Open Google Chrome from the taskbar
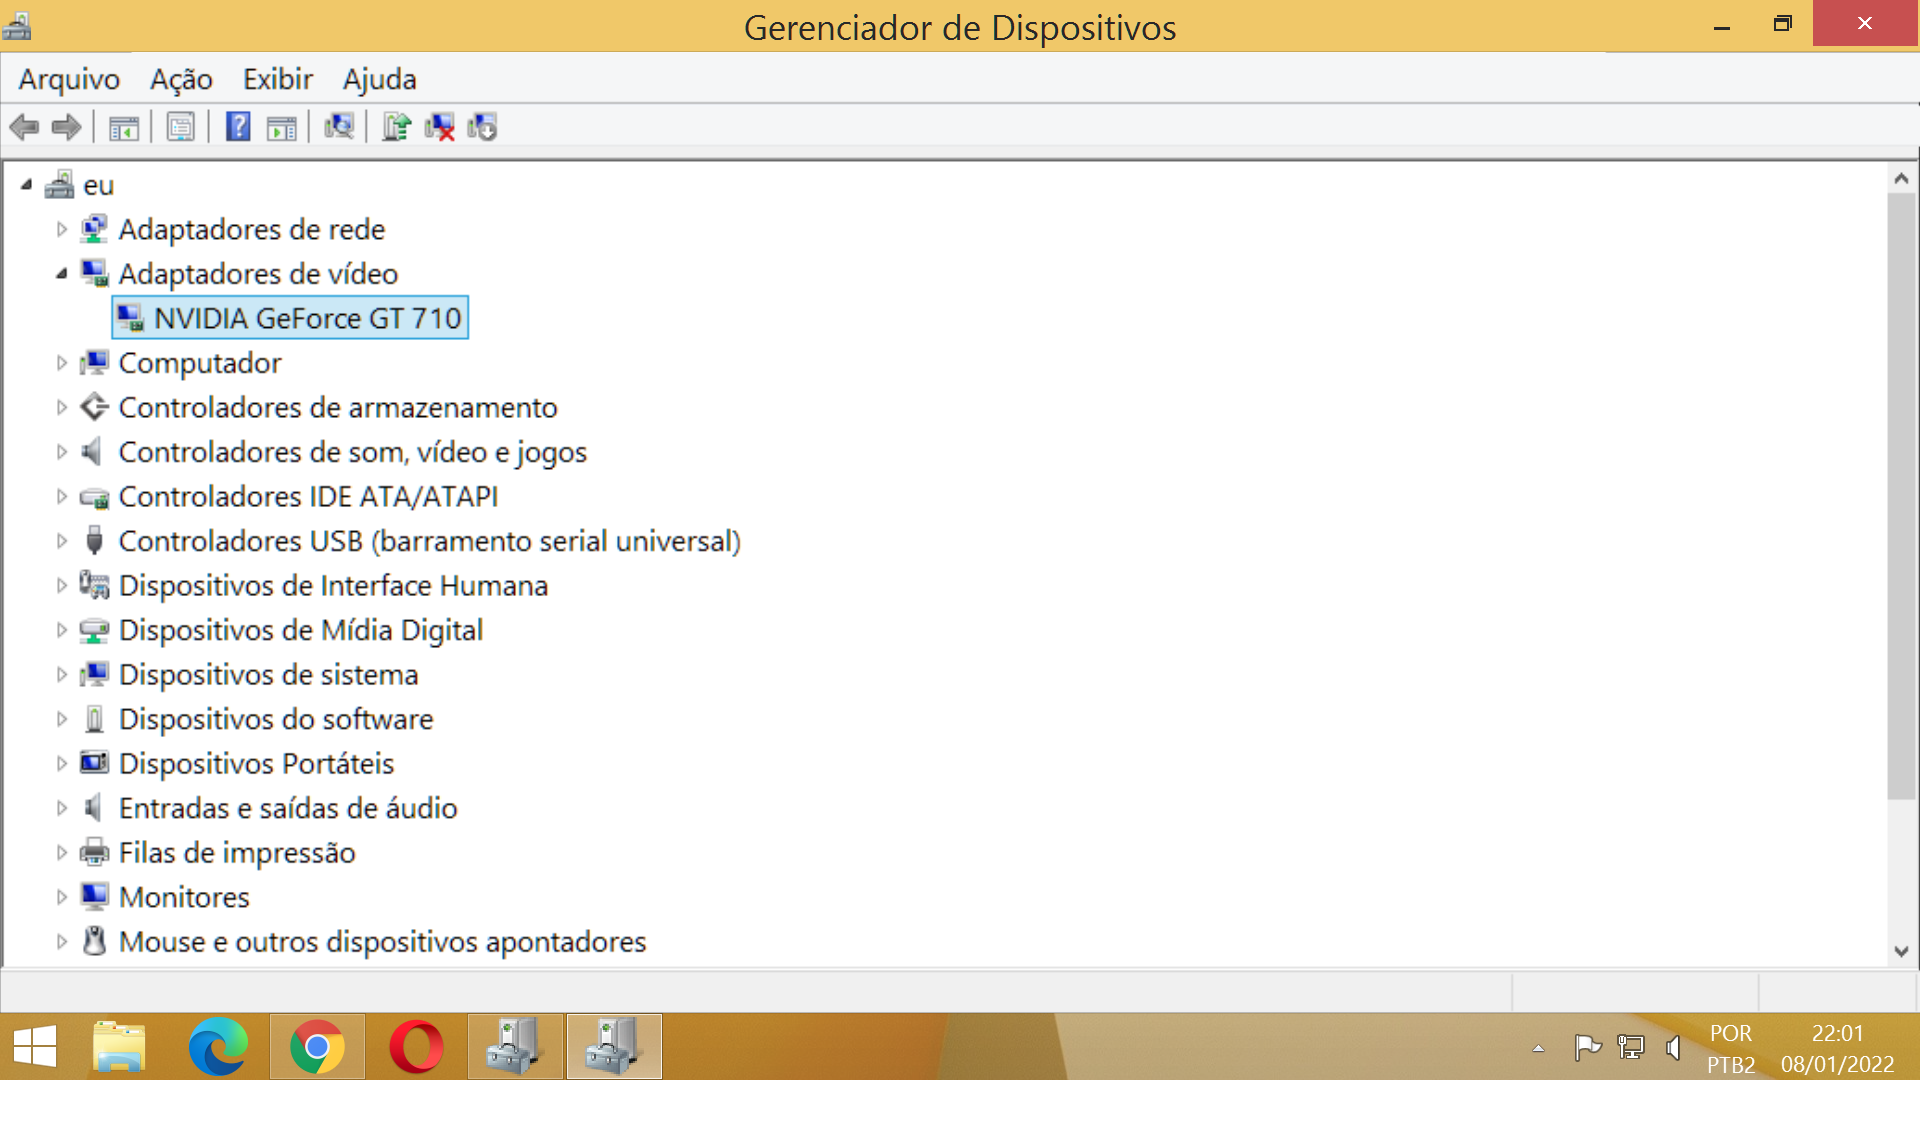 point(317,1047)
